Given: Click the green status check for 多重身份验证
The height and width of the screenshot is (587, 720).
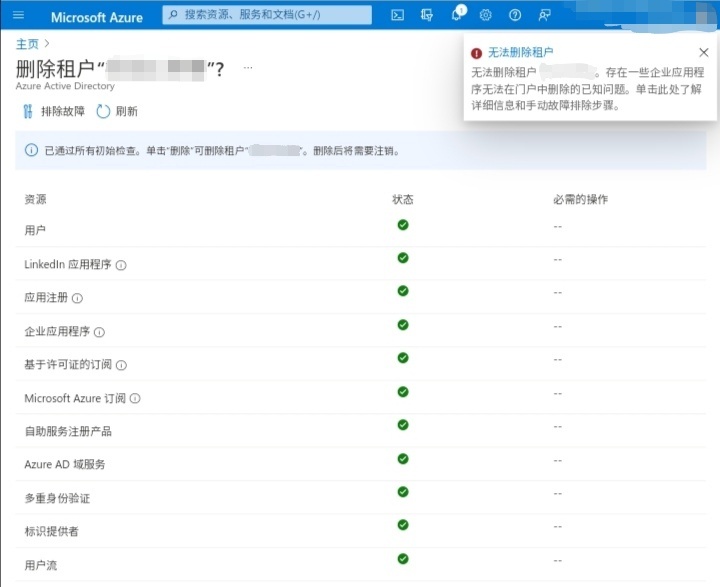Looking at the screenshot, I should click(403, 492).
